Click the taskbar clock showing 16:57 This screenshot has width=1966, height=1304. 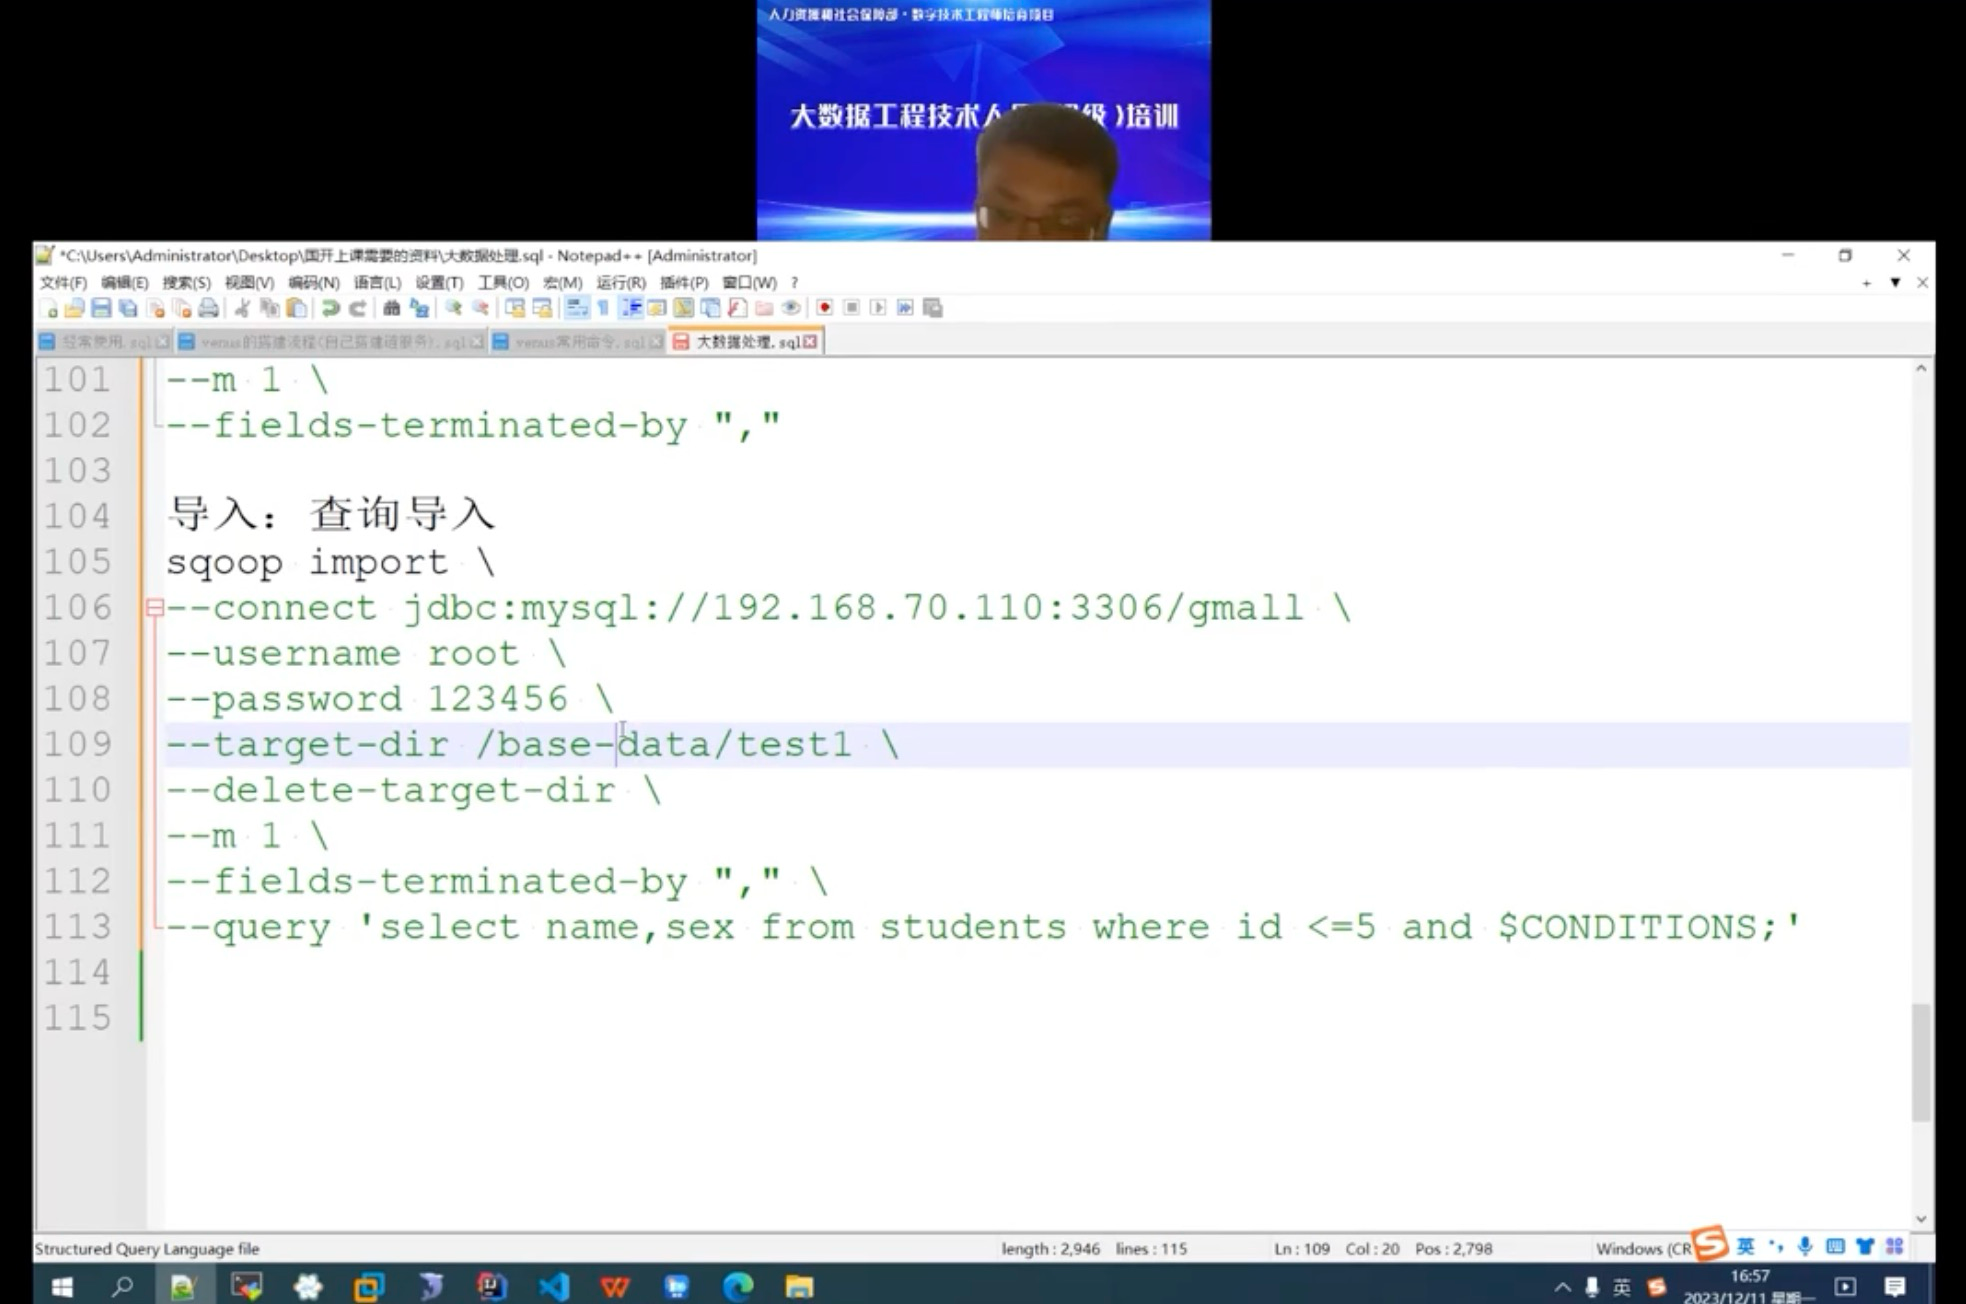(1750, 1276)
